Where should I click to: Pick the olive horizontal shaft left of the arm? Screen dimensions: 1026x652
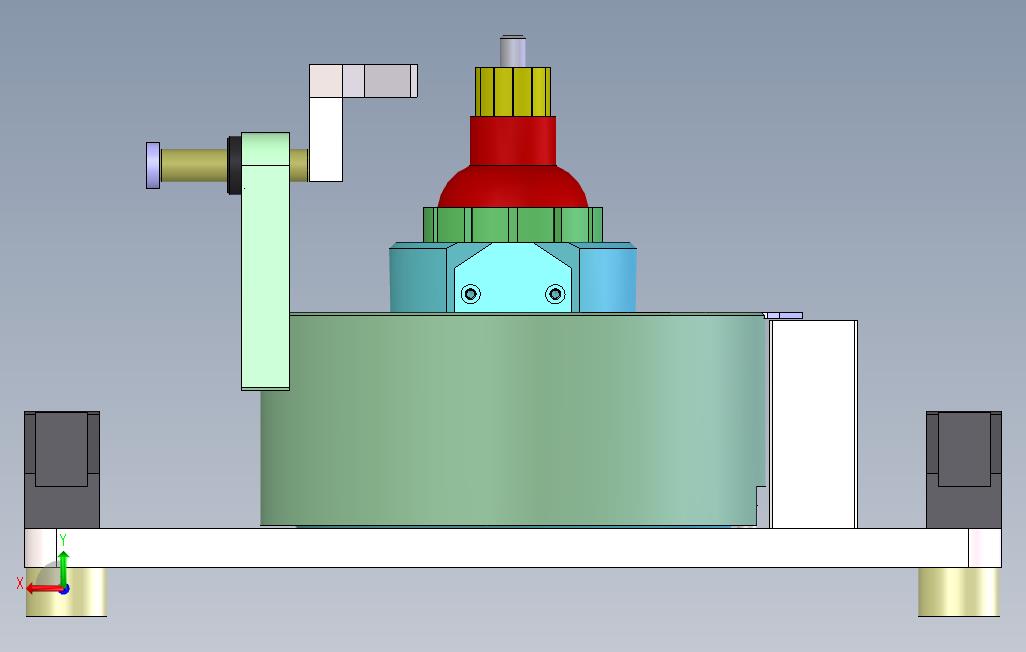[194, 166]
